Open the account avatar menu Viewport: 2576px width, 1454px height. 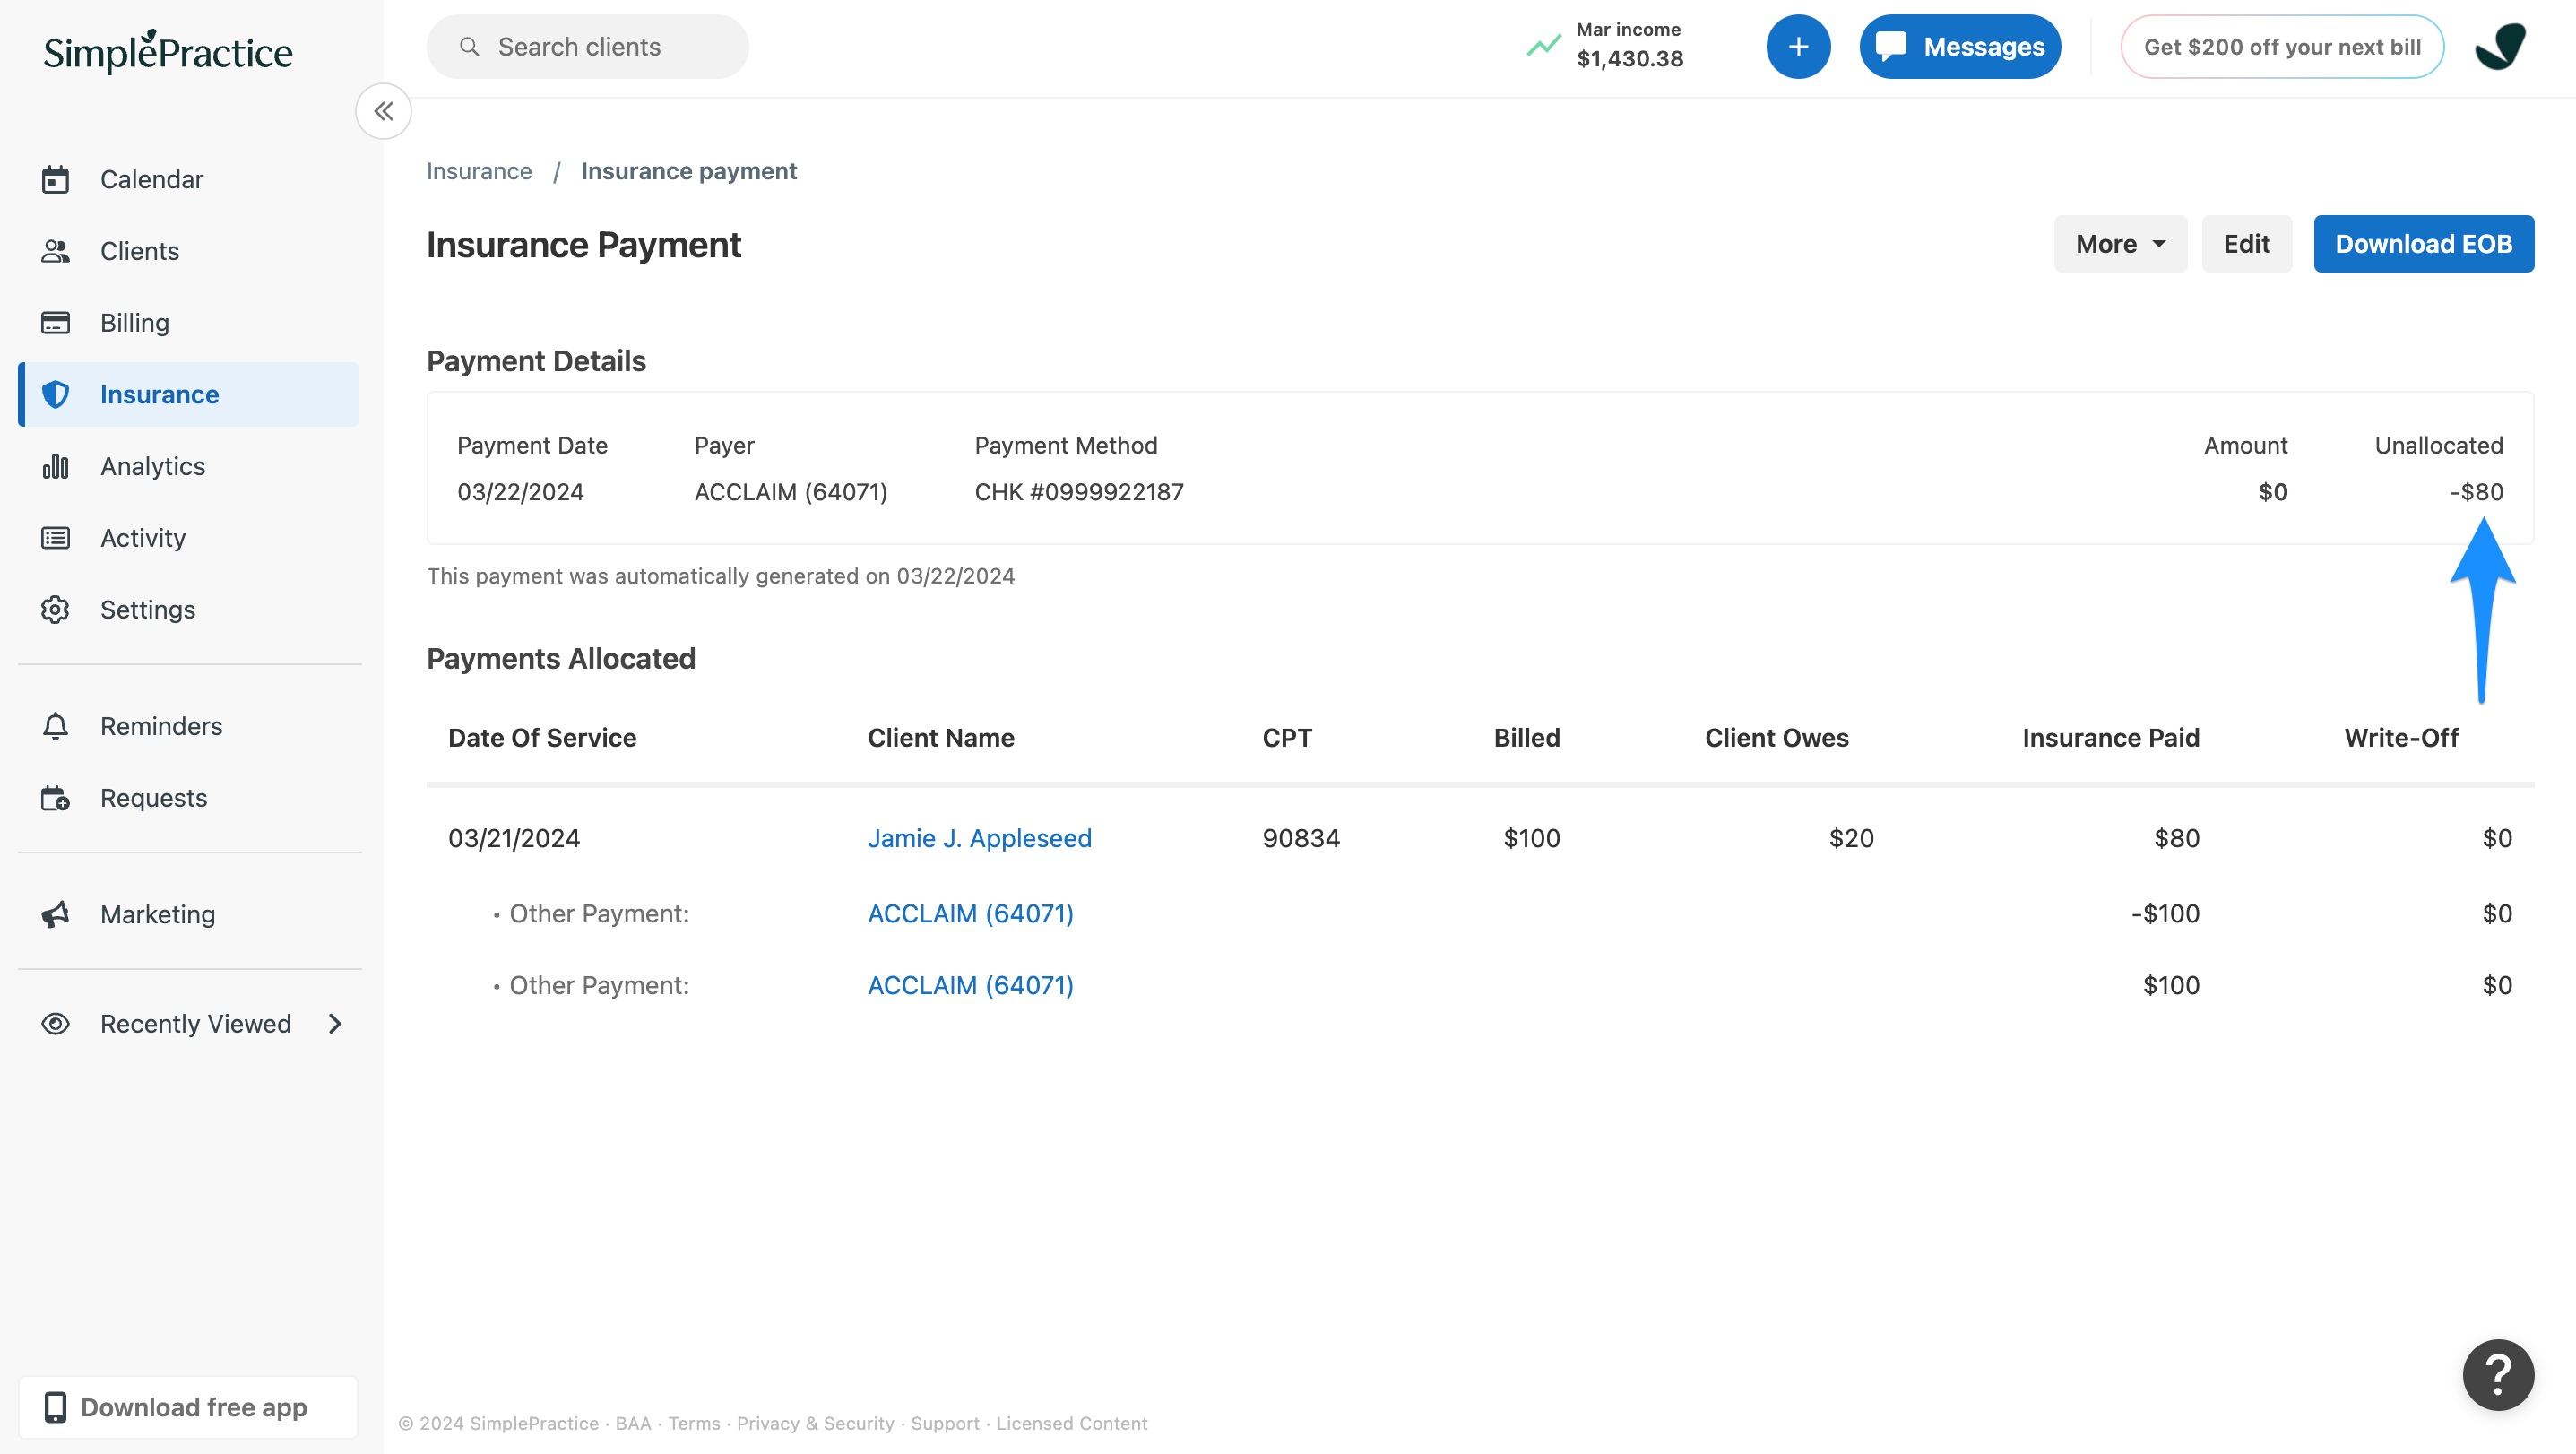2499,46
